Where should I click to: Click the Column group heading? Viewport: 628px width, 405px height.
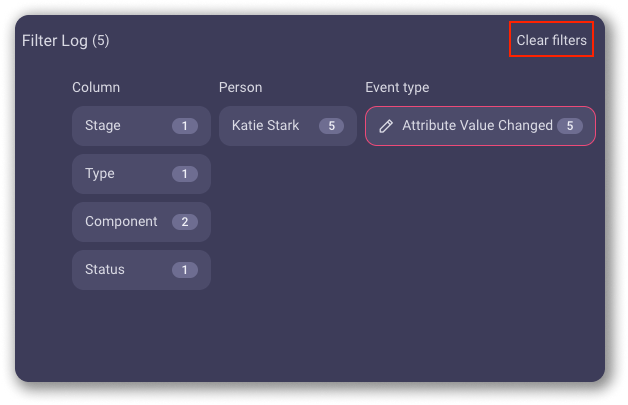[x=96, y=88]
